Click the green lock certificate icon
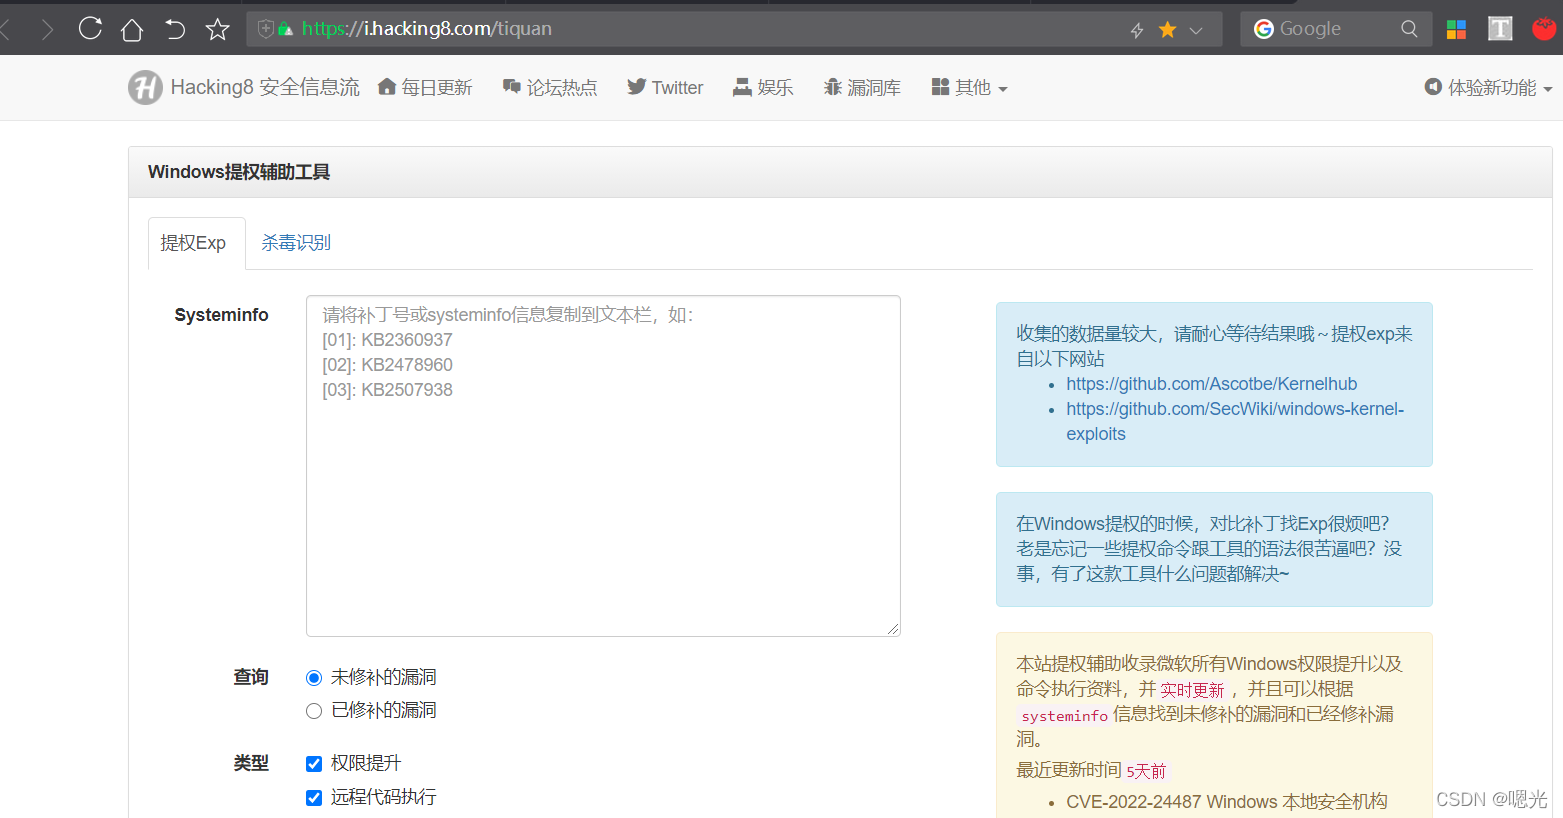This screenshot has height=818, width=1563. [285, 29]
